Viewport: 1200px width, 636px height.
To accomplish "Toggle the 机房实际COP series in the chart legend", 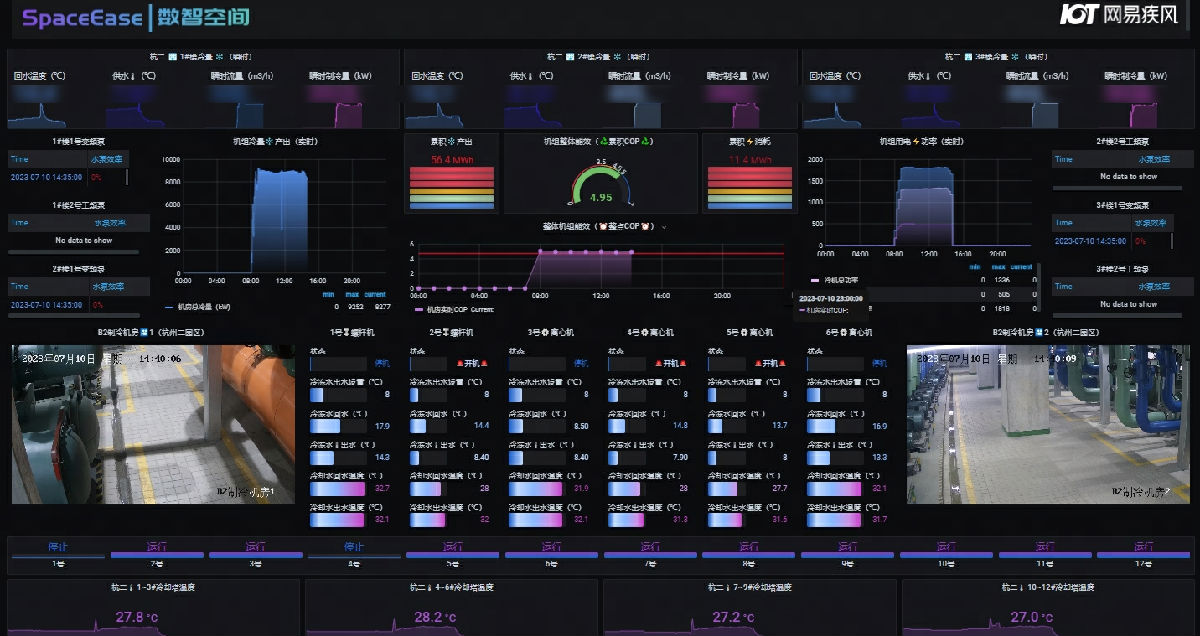I will 452,310.
